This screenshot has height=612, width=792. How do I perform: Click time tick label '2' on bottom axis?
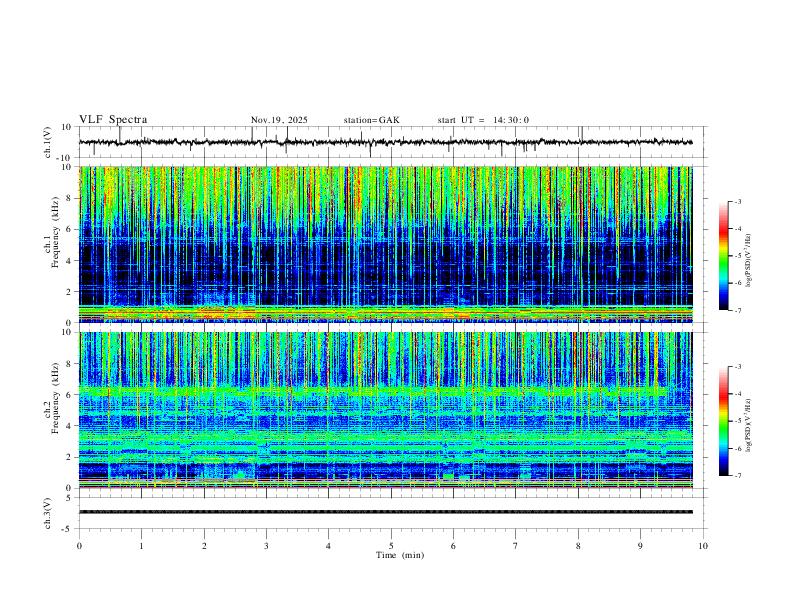204,546
